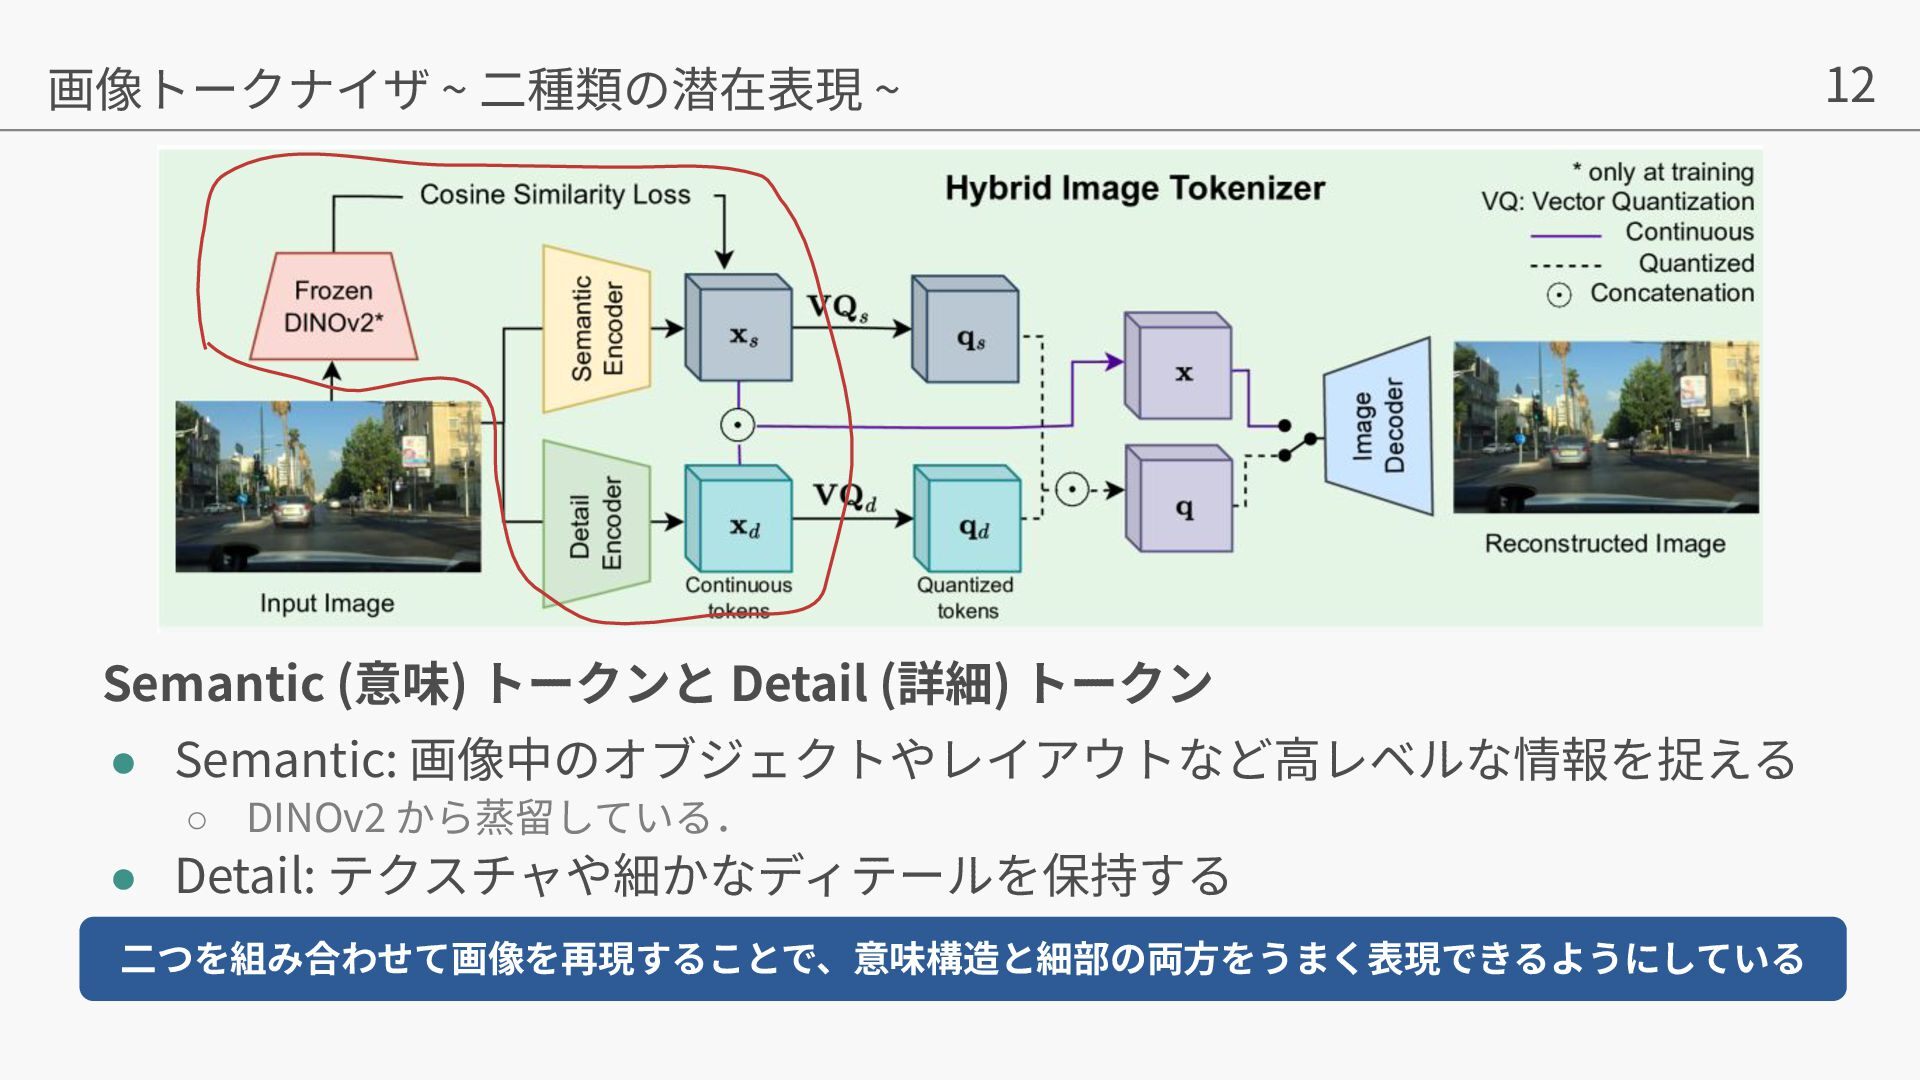The width and height of the screenshot is (1920, 1080).
Task: Click the Cosine Similarity Loss label
Action: click(554, 194)
